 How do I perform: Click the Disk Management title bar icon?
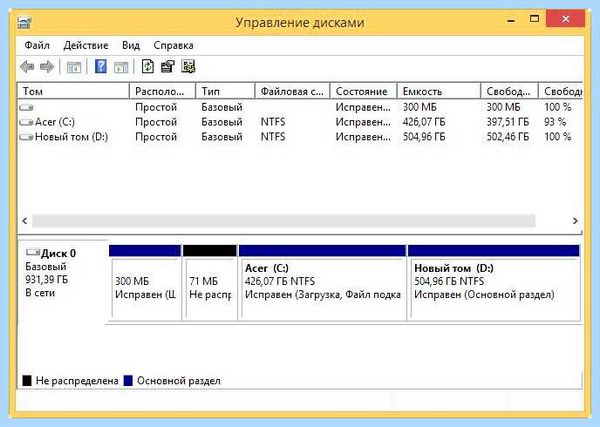tap(24, 22)
